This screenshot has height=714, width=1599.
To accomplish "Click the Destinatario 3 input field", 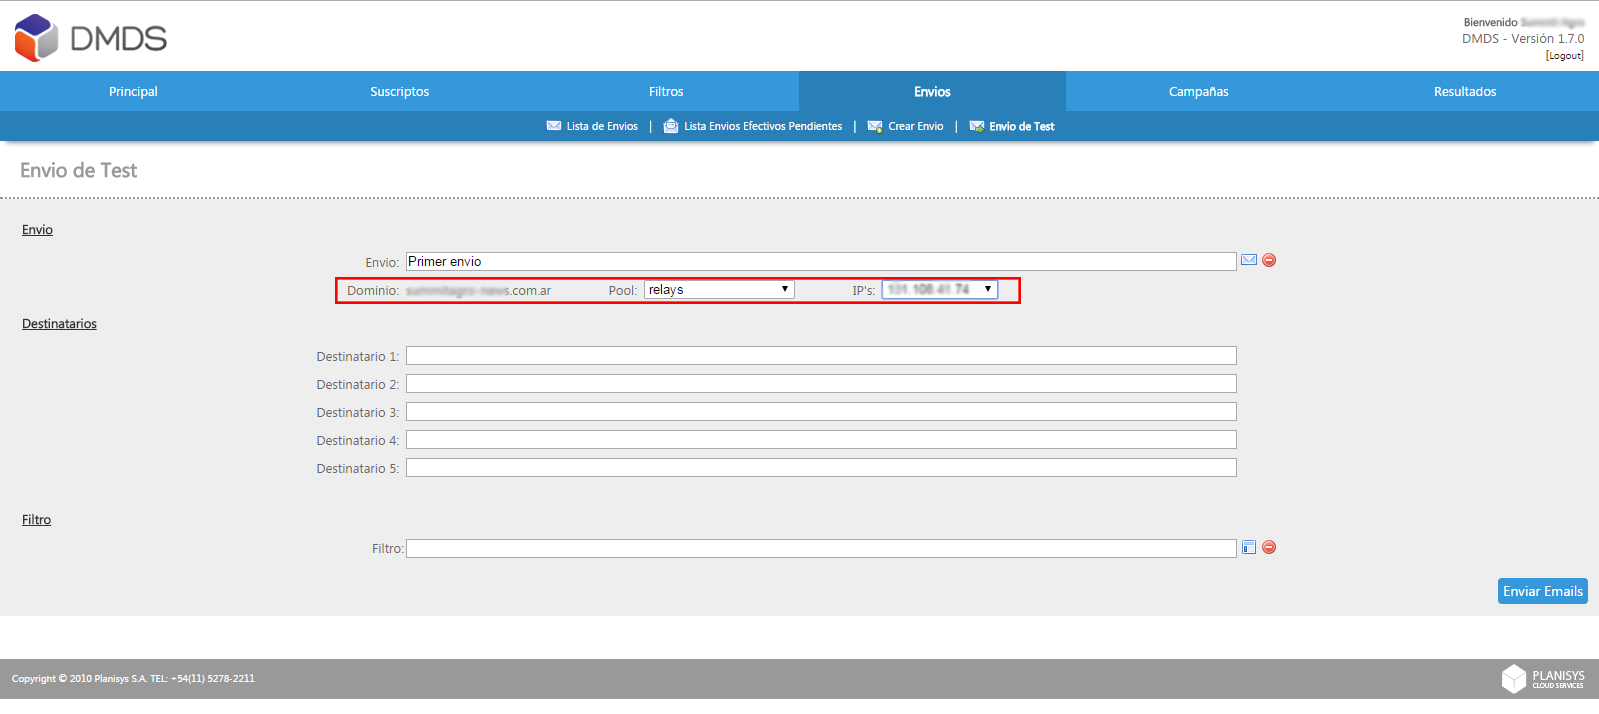I will tap(821, 412).
